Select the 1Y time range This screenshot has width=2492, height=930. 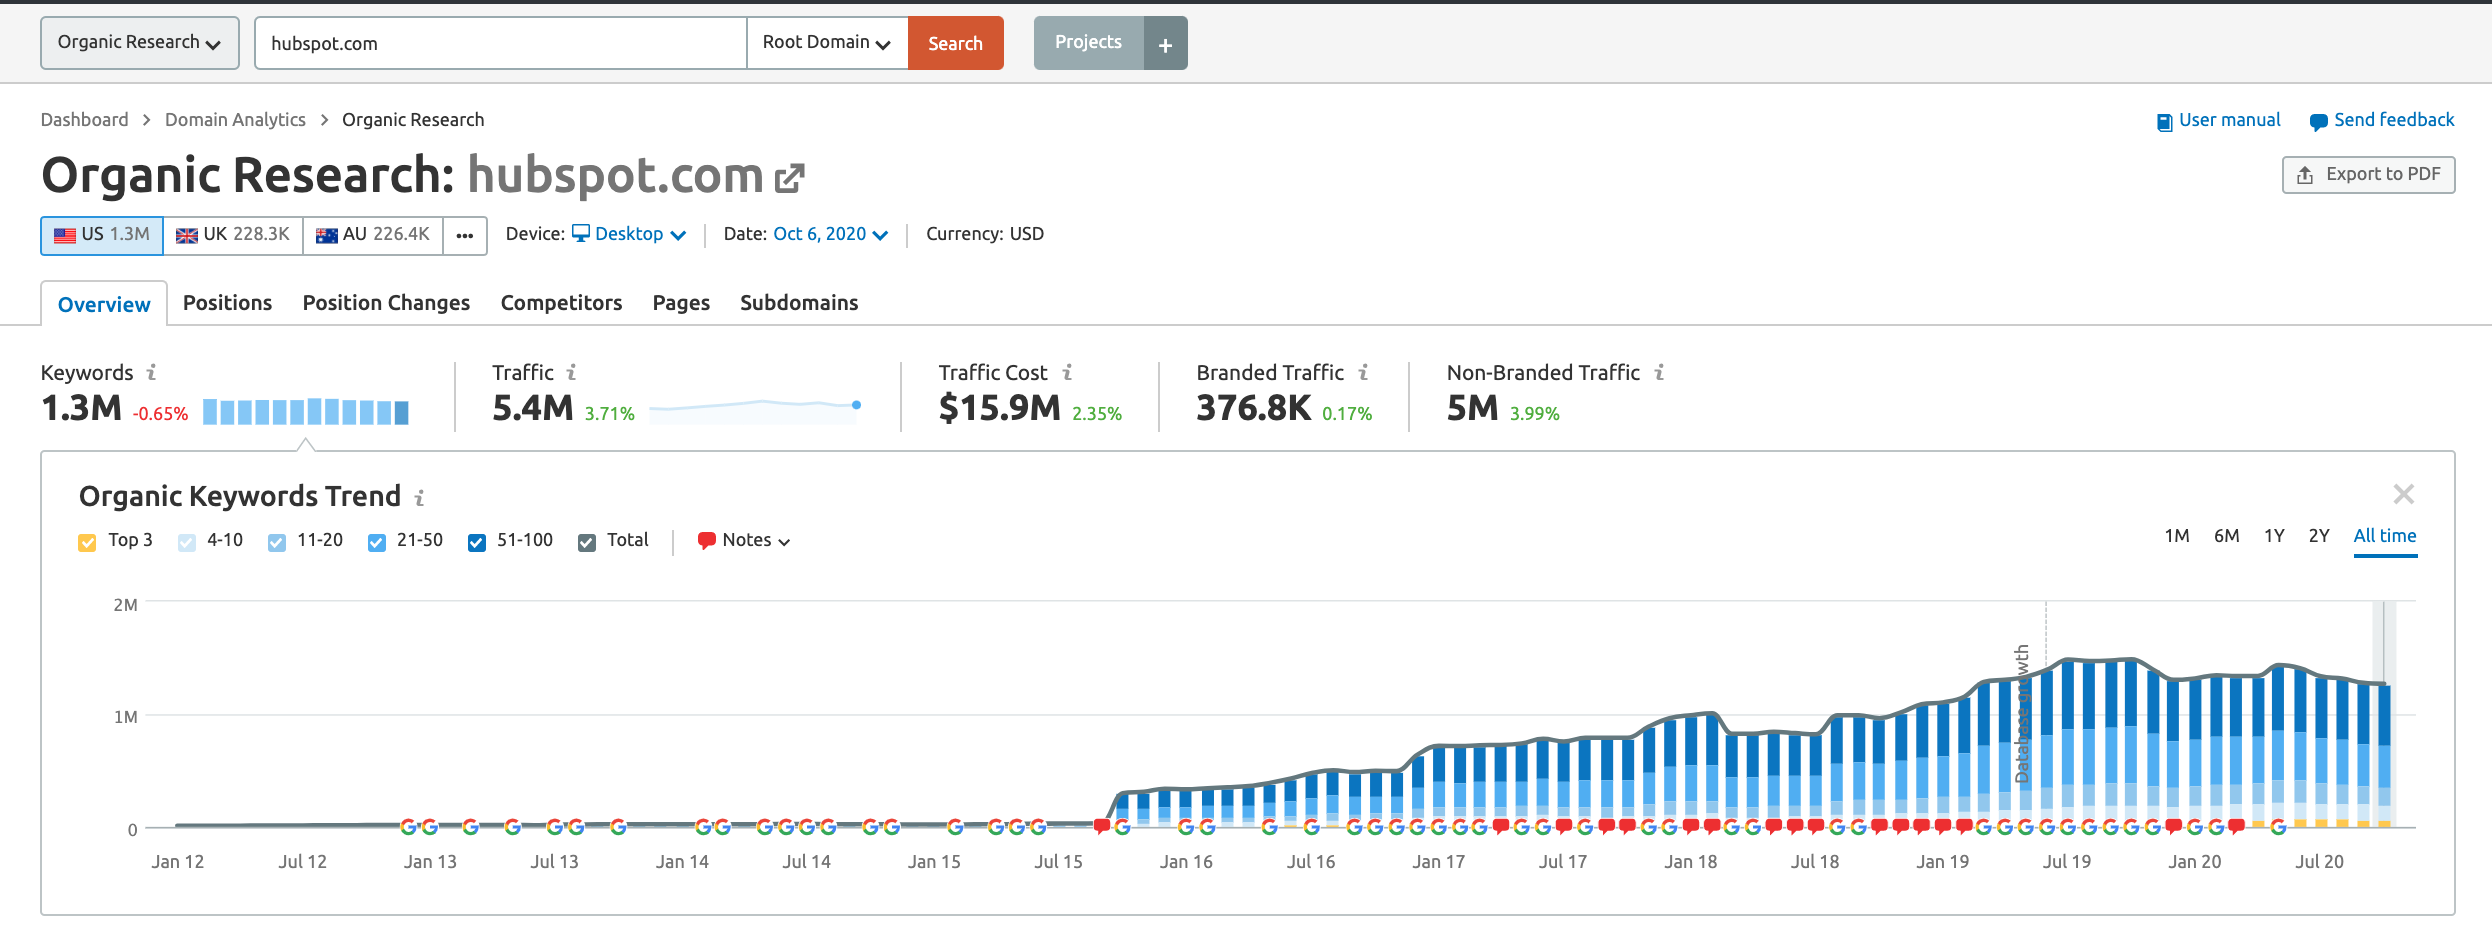[2274, 536]
